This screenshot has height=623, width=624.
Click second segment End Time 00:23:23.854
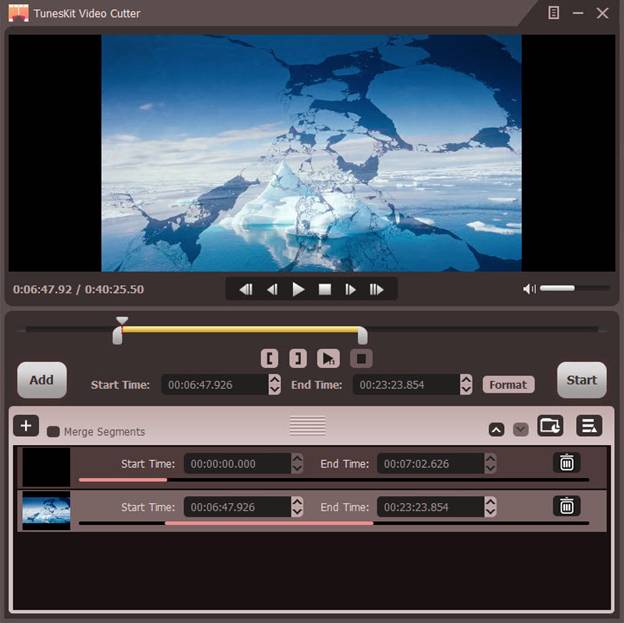tap(431, 507)
